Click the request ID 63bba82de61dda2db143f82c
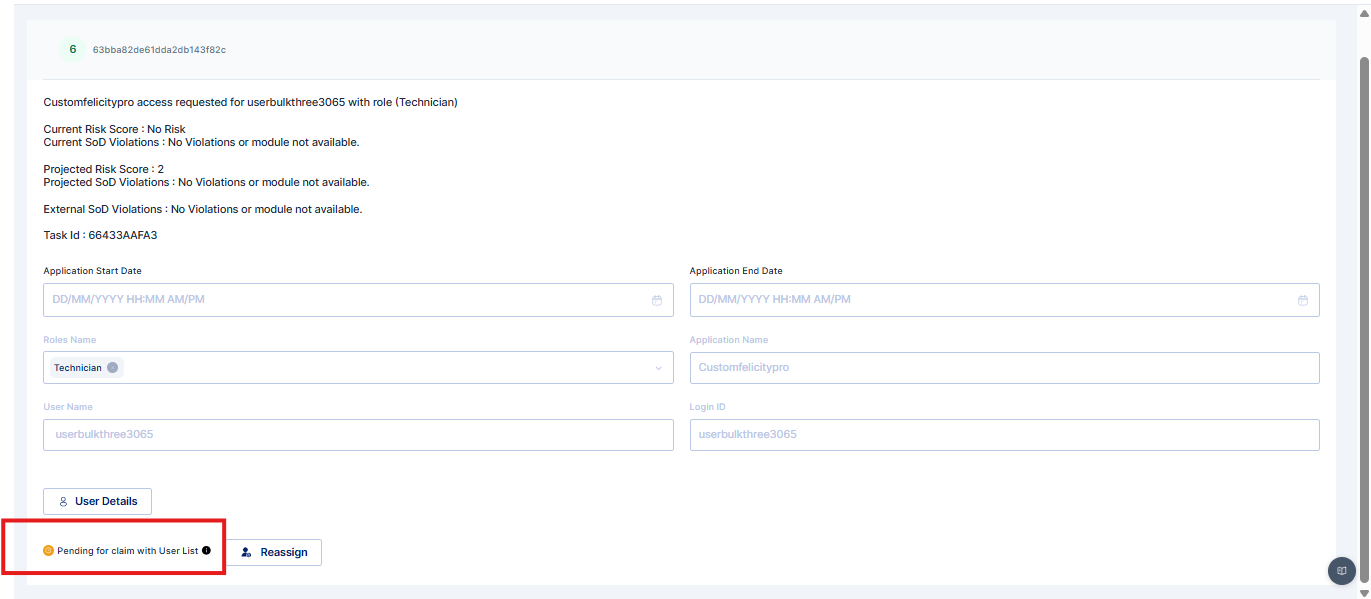Screen dimensions: 1371x599 (159, 49)
